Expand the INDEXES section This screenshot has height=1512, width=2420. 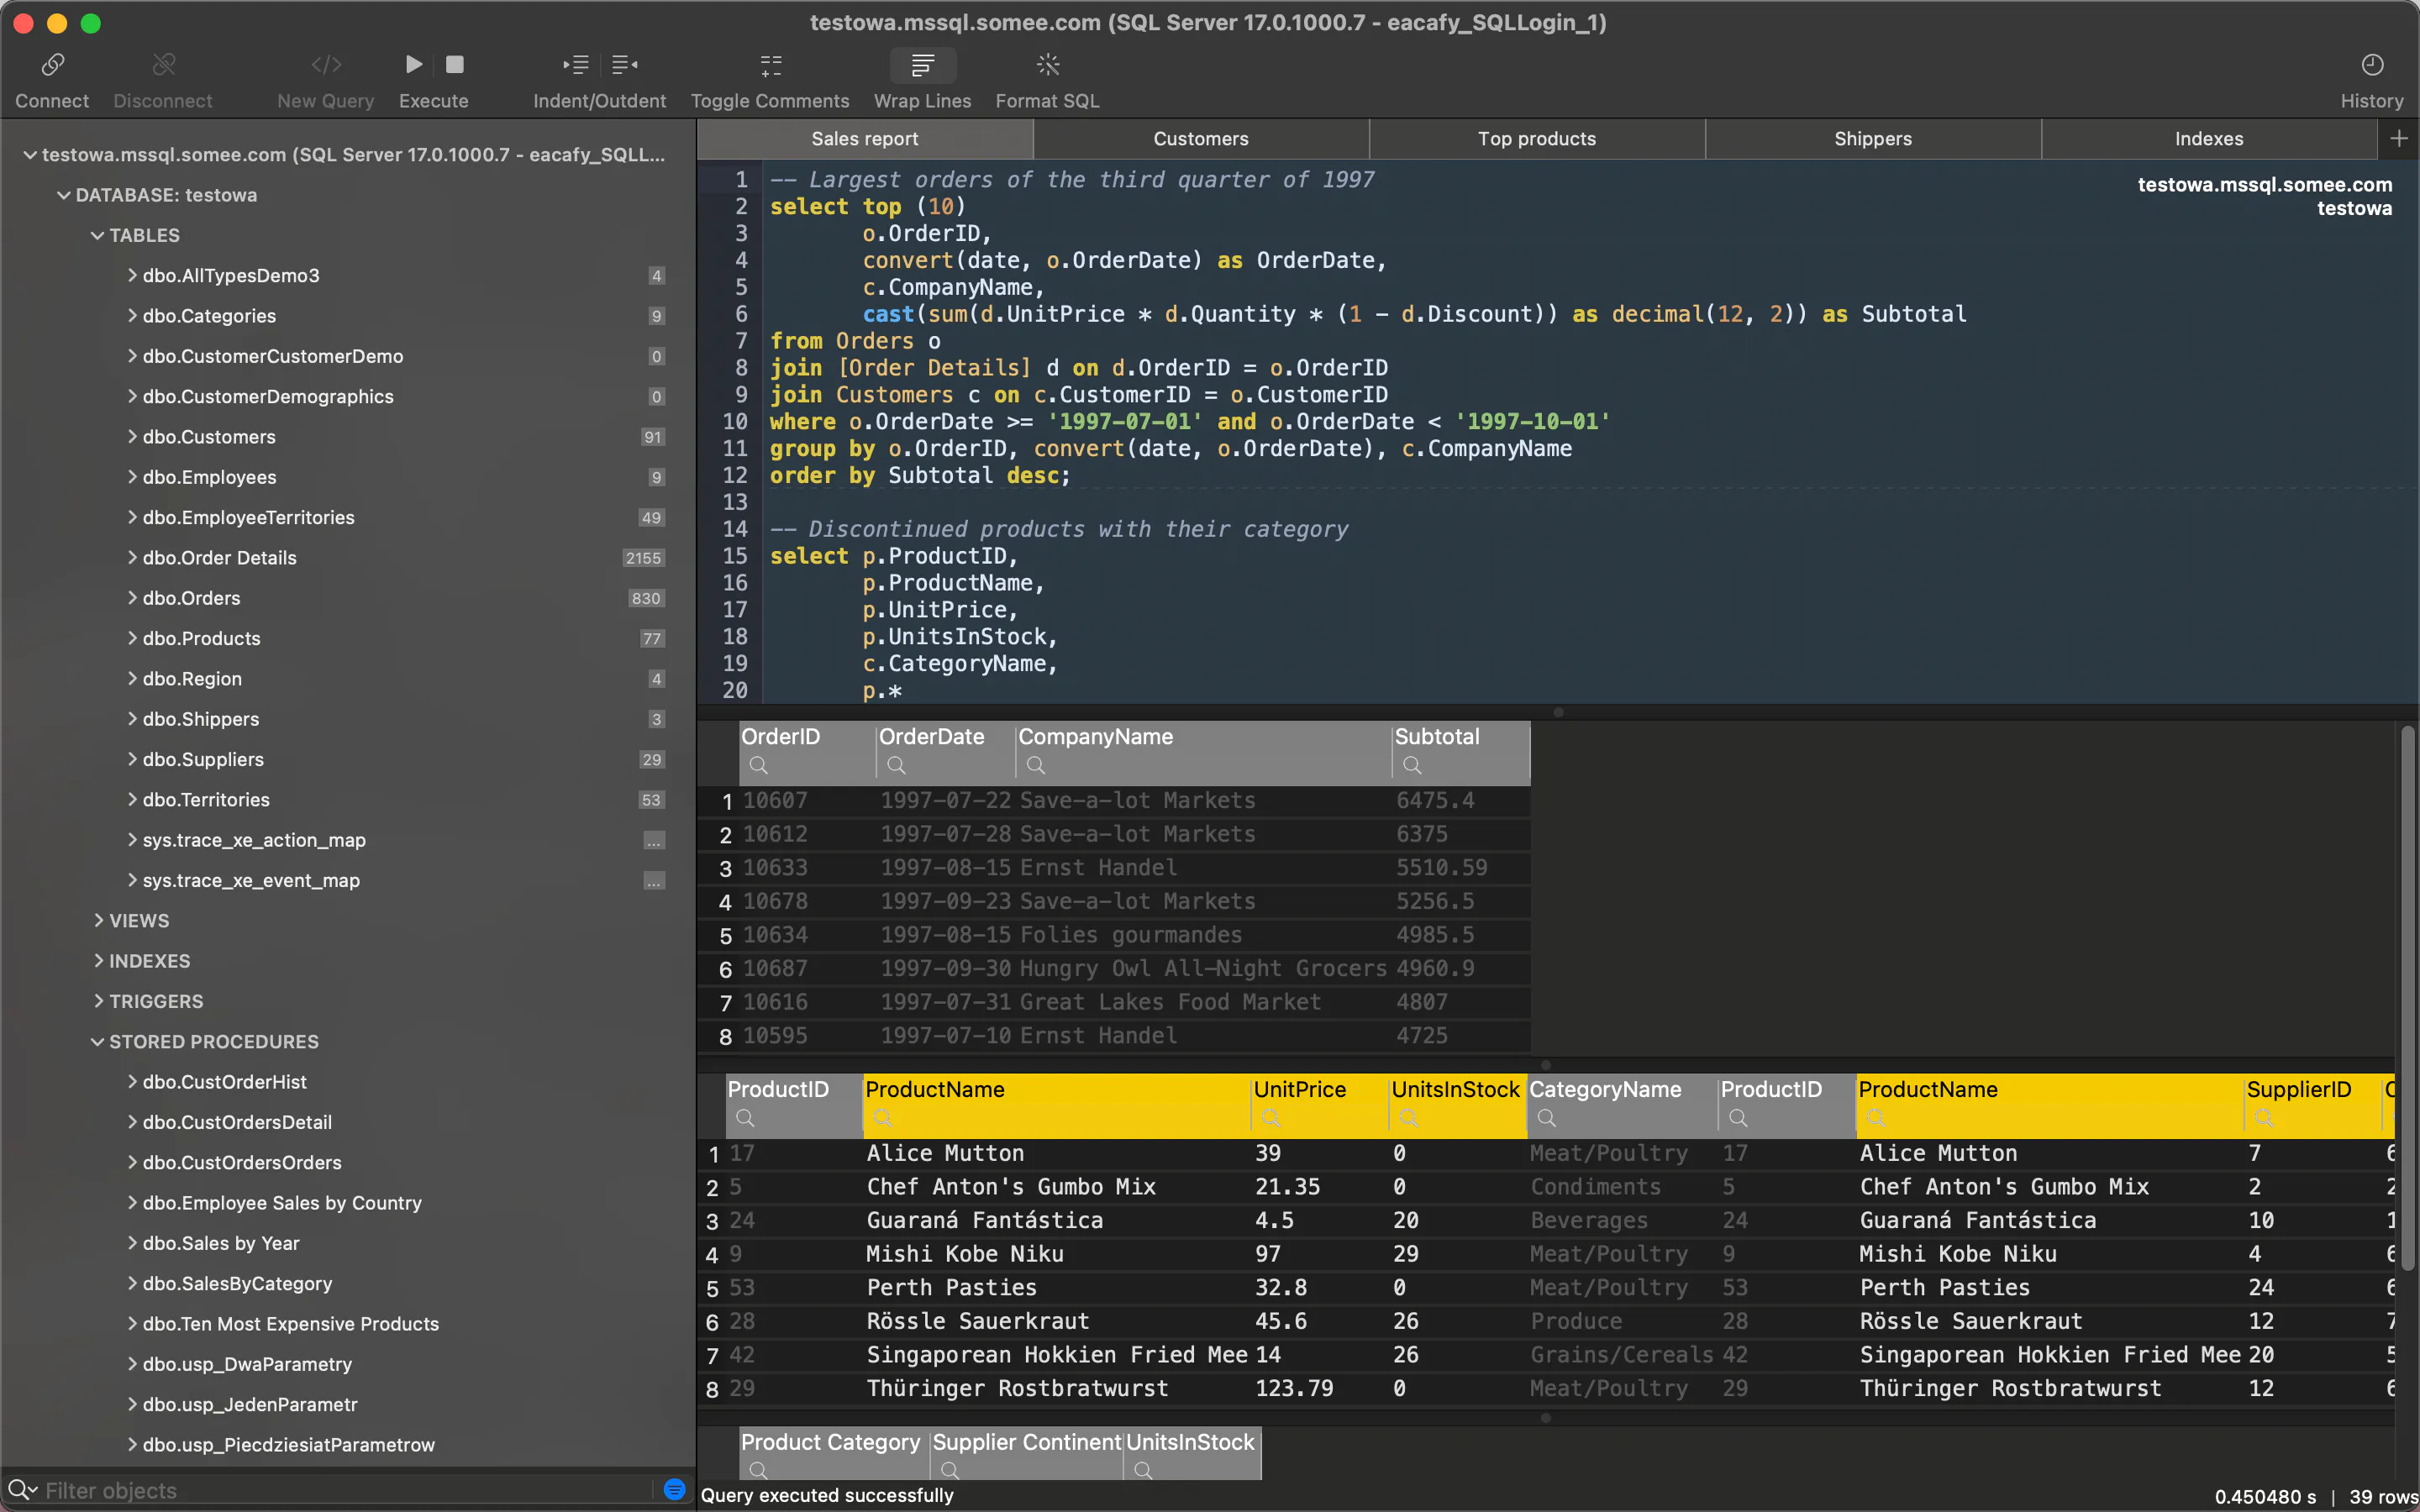coord(98,960)
